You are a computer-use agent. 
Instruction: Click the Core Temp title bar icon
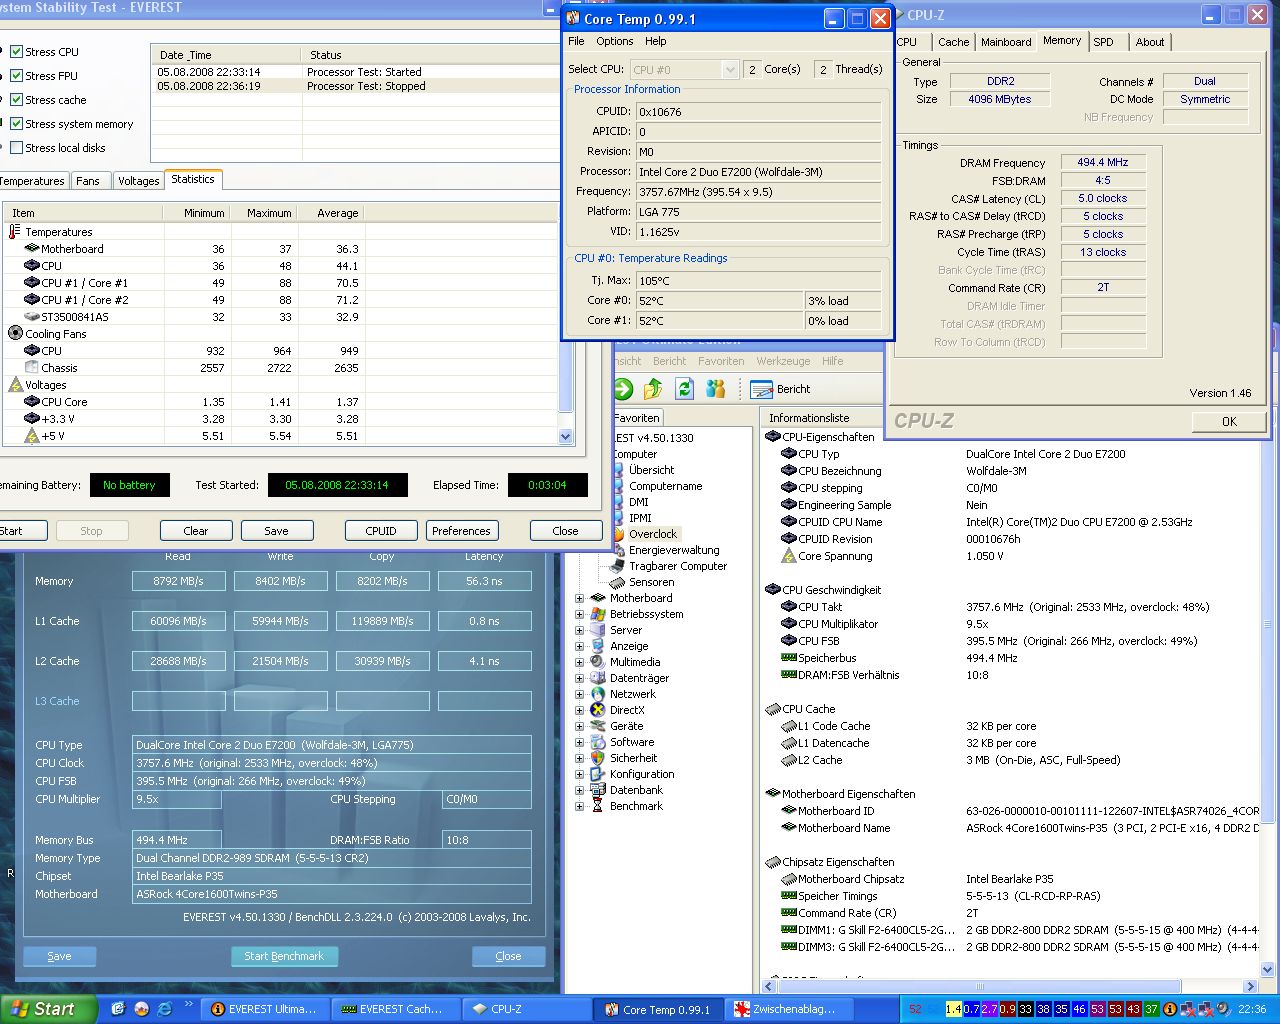click(573, 18)
